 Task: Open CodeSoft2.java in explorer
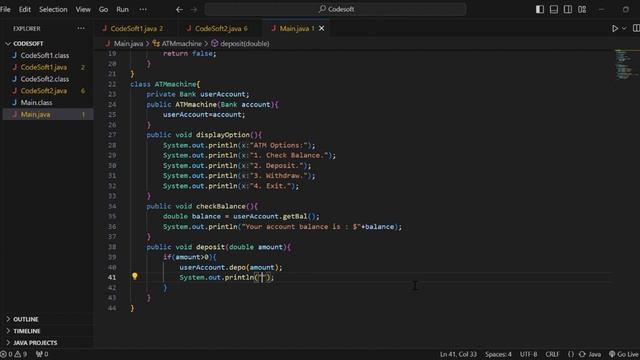coord(44,91)
